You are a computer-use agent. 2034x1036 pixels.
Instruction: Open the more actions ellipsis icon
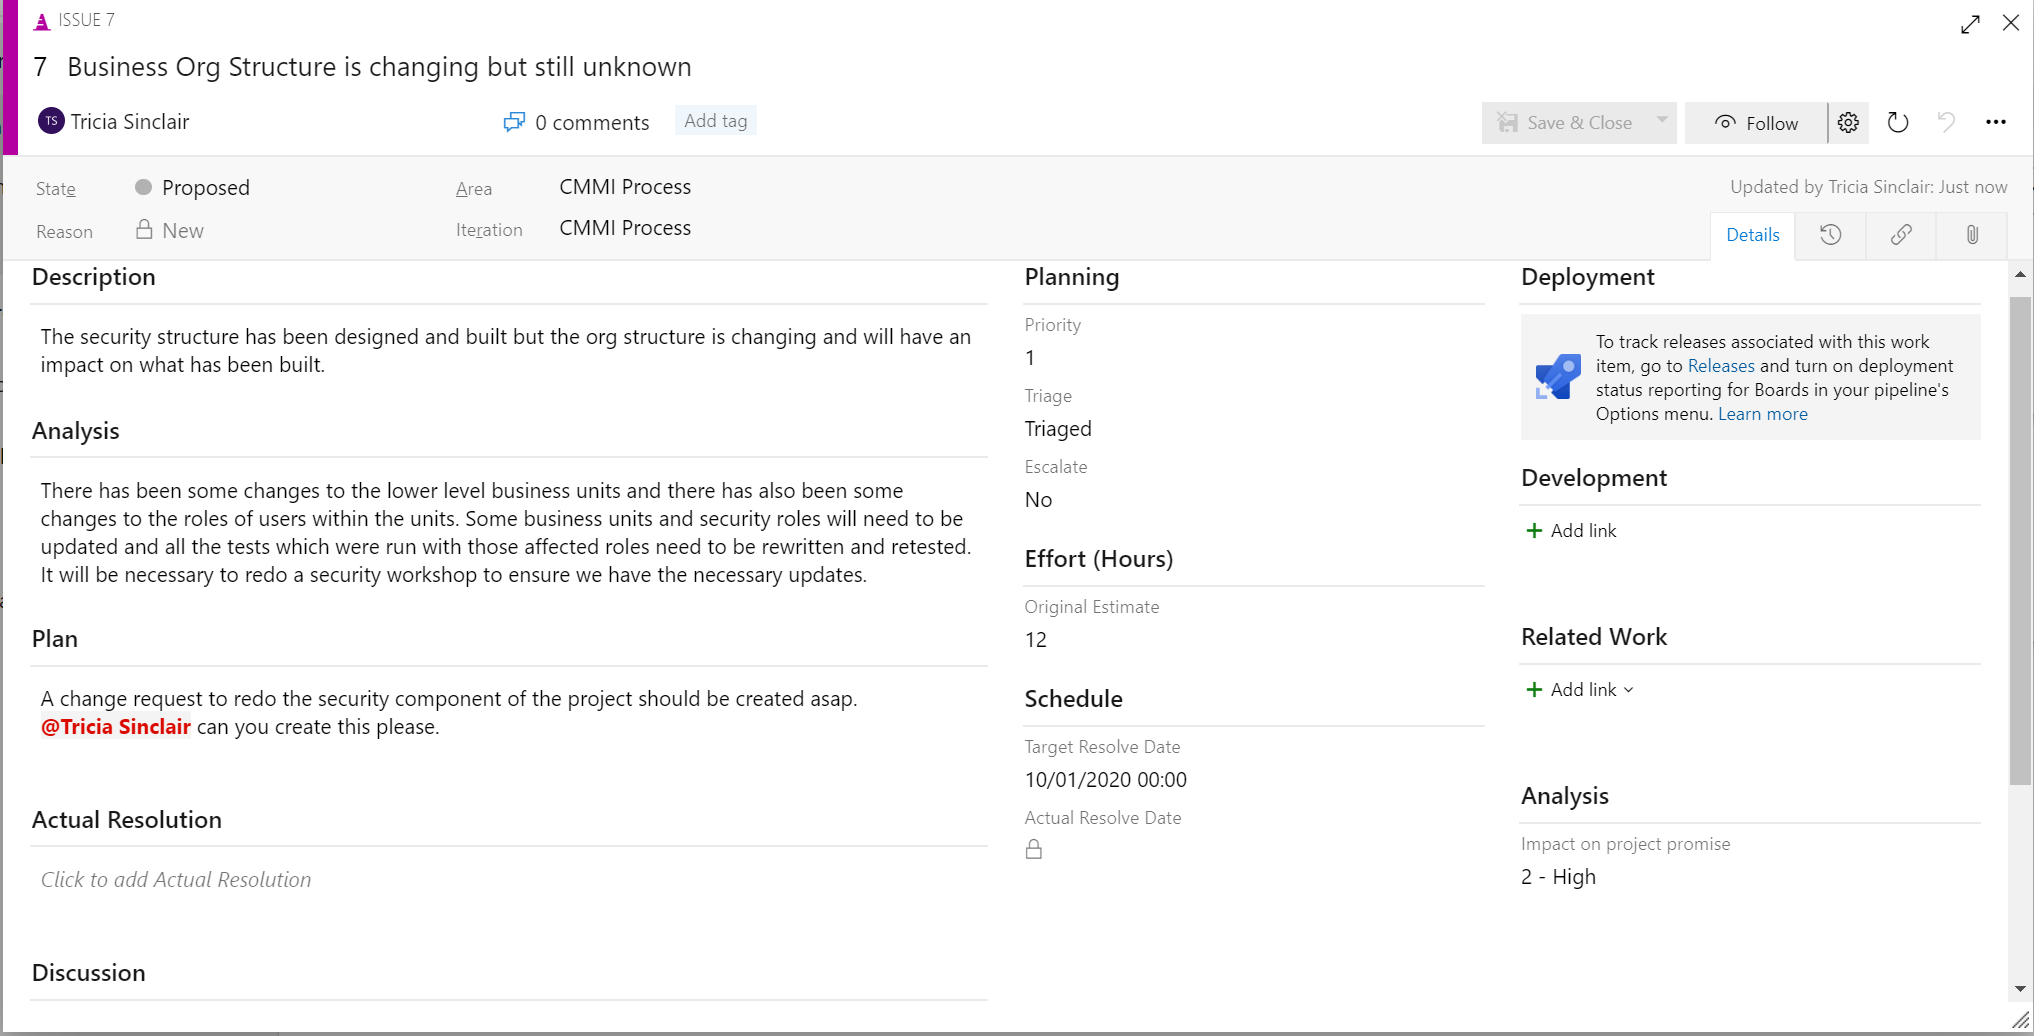pos(1996,121)
